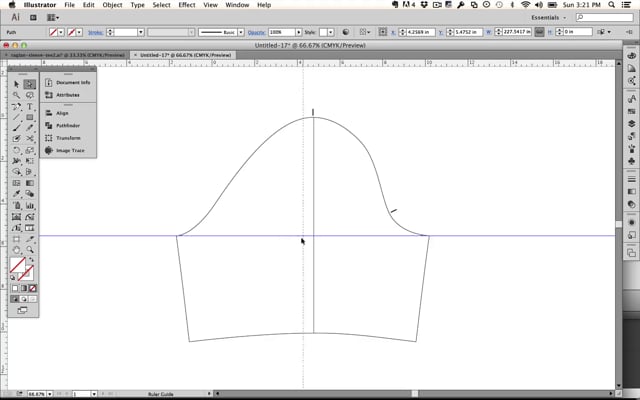Select the Direct Selection tool
The height and width of the screenshot is (400, 640).
(x=30, y=85)
